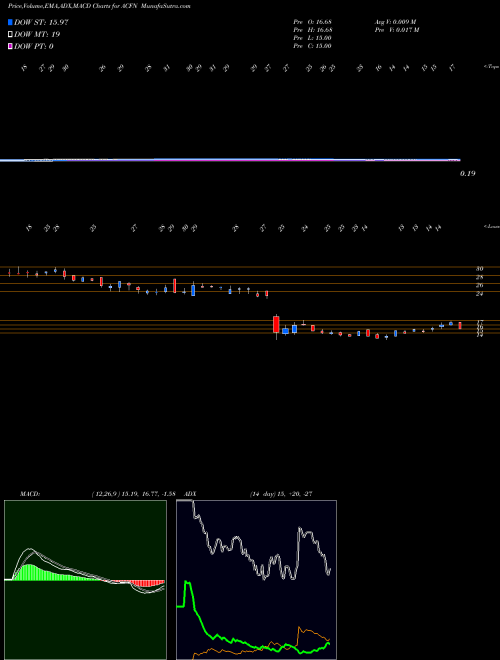
Task: Click the blue DOW ST legend swatch
Action: (10, 22)
